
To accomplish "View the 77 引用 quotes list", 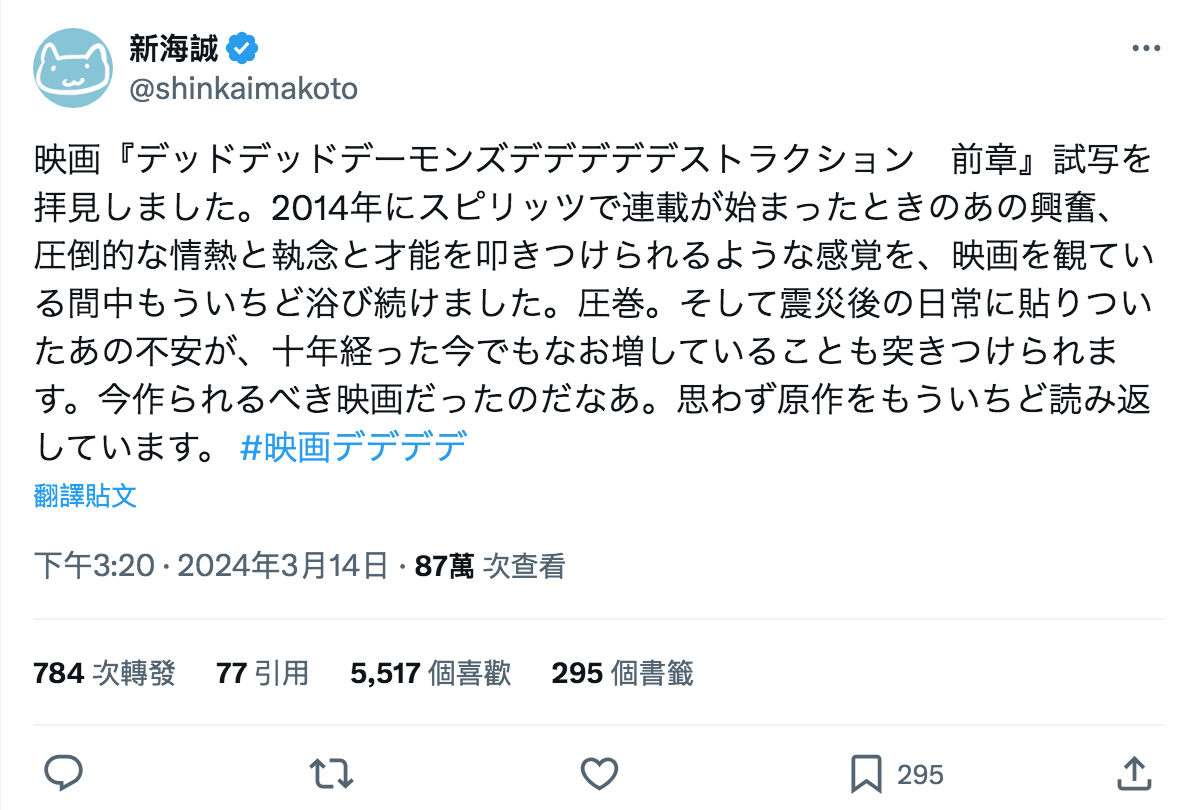I will pos(262,674).
